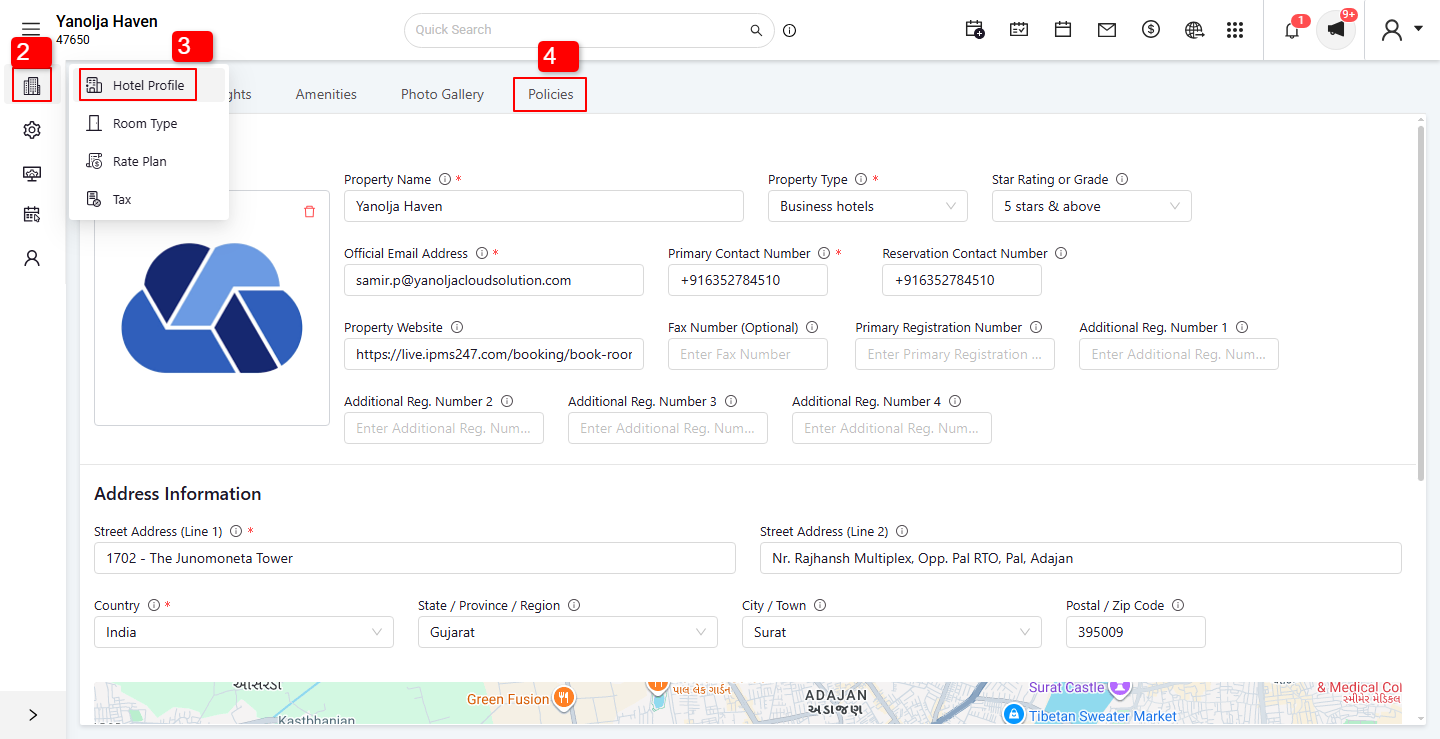Viewport: 1440px width, 739px height.
Task: Click the calendar-with-plus icon in the top bar
Action: click(974, 30)
